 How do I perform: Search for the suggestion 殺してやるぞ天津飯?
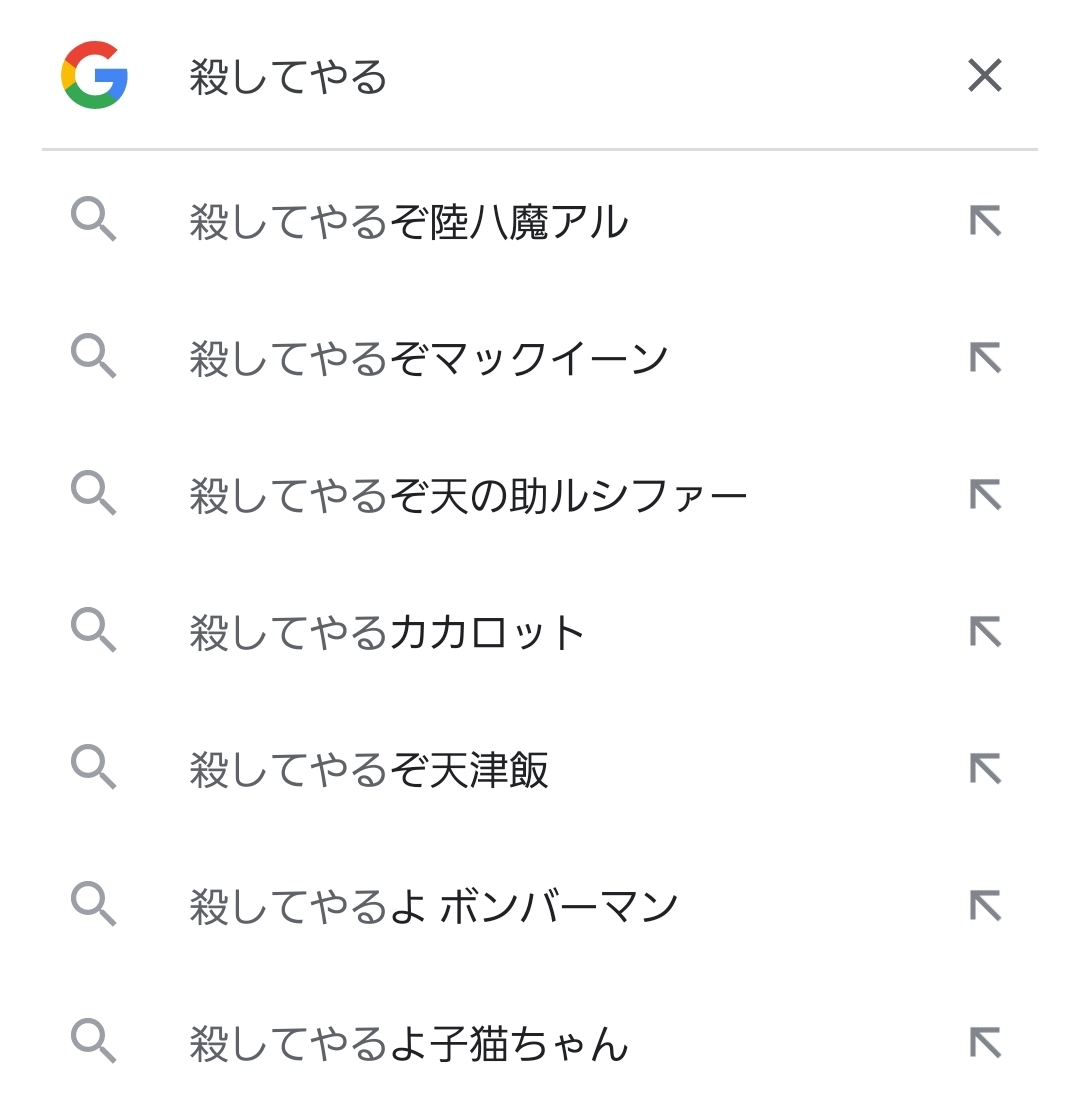coord(369,770)
